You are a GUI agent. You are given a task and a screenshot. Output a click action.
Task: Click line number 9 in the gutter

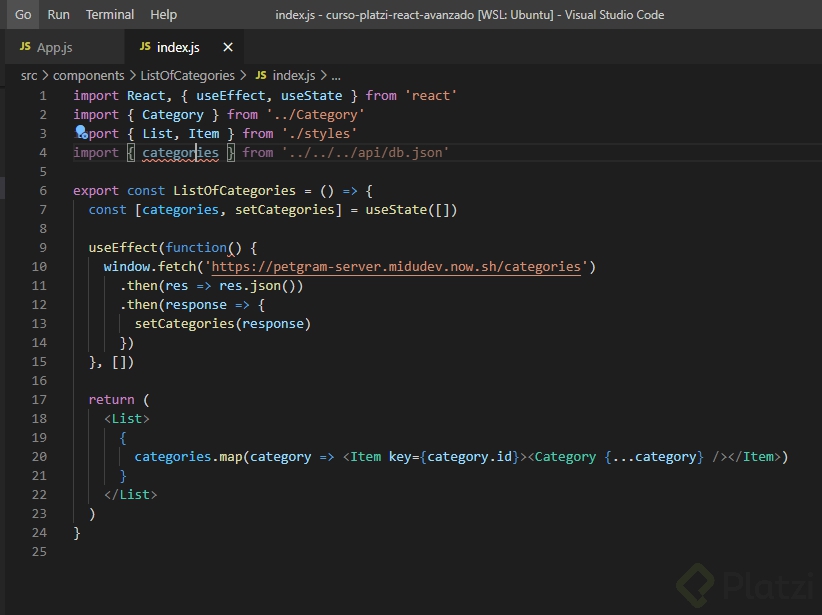42,247
